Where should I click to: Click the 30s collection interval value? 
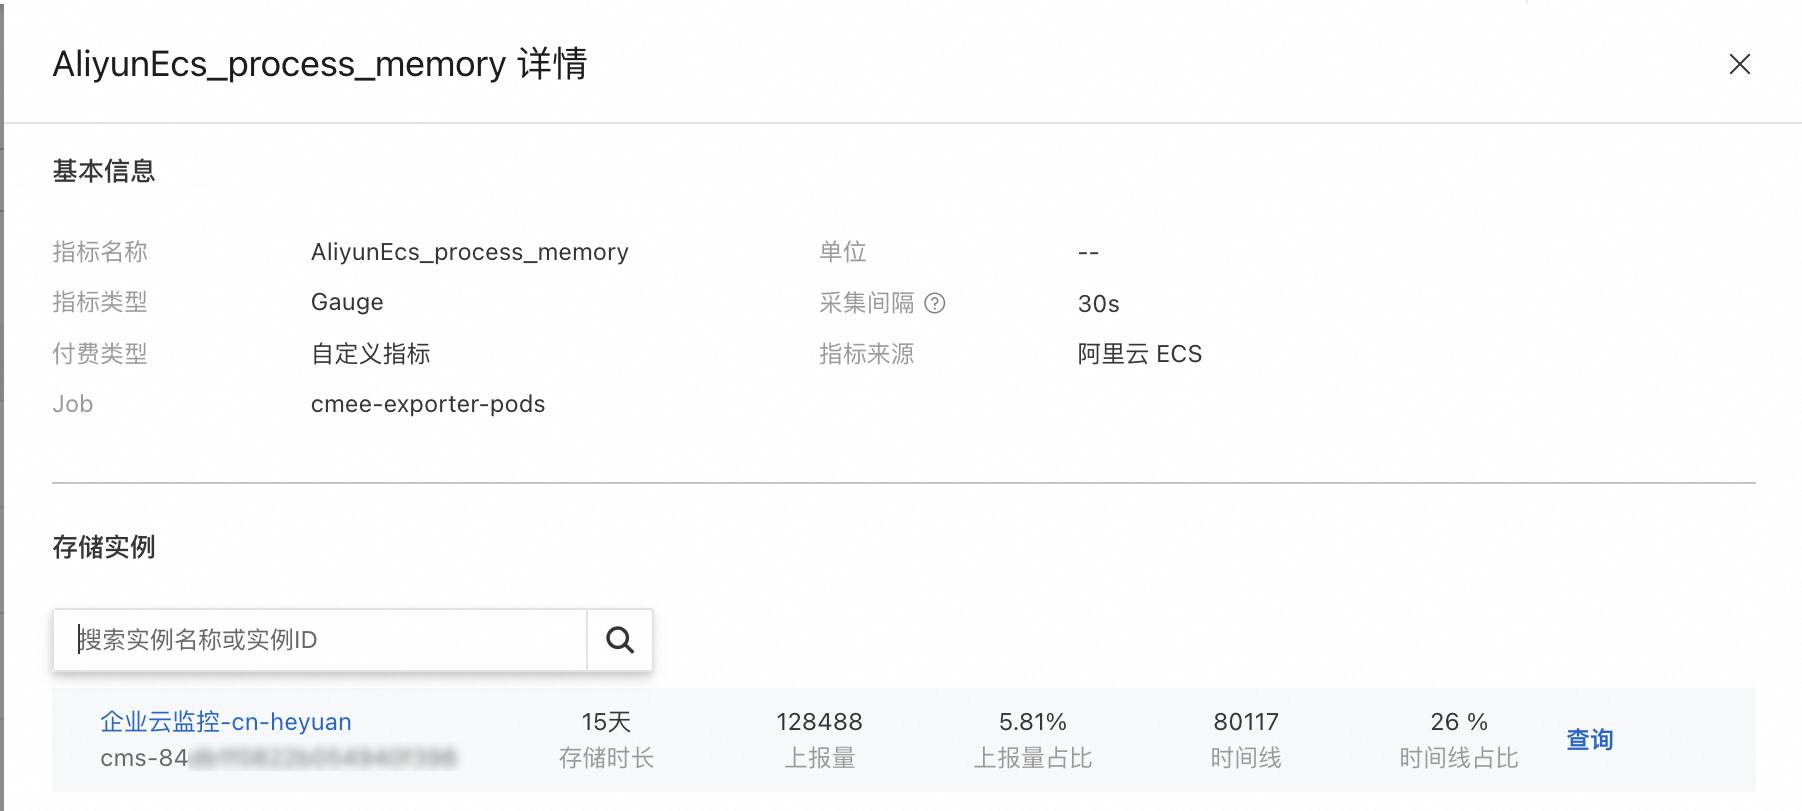click(1098, 304)
